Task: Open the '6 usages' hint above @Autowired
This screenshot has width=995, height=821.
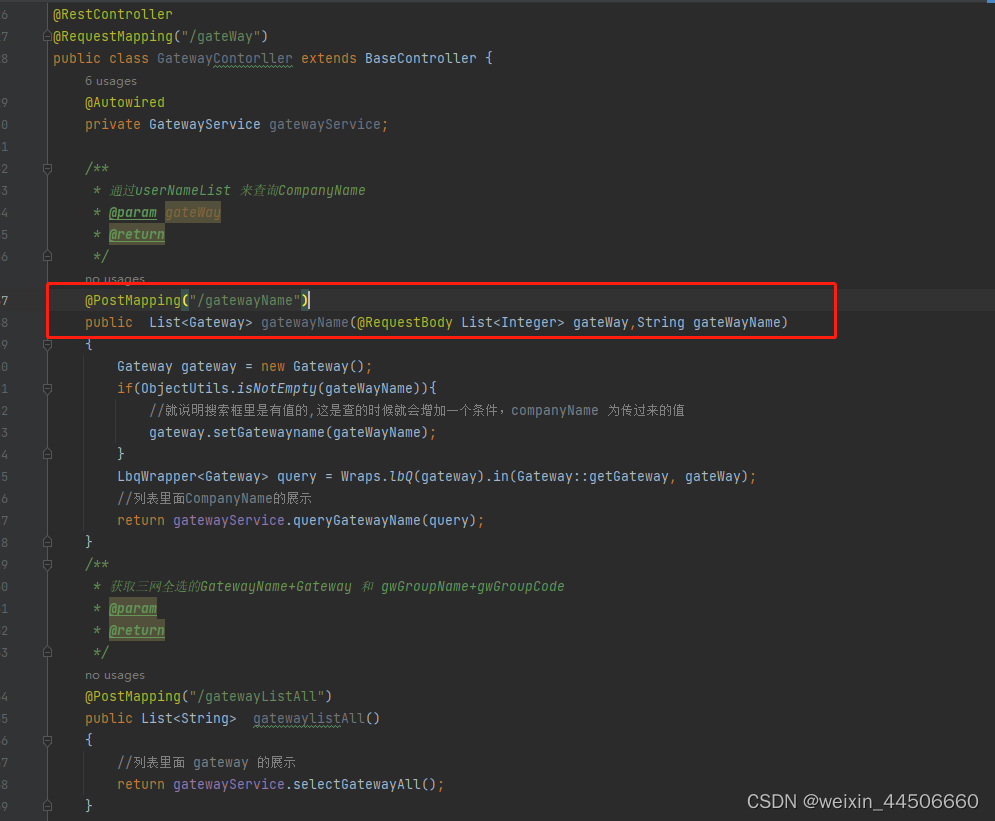Action: (110, 81)
